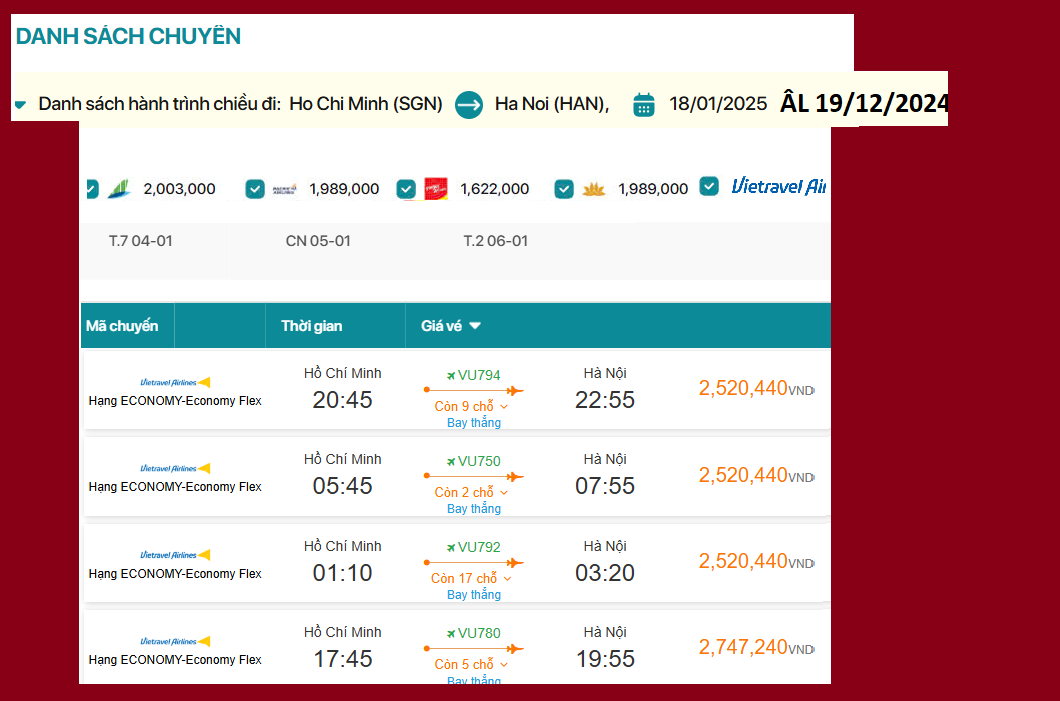Viewport: 1060px width, 701px height.
Task: Expand seat details via Còn 9 chỗ chevron
Action: 502,406
